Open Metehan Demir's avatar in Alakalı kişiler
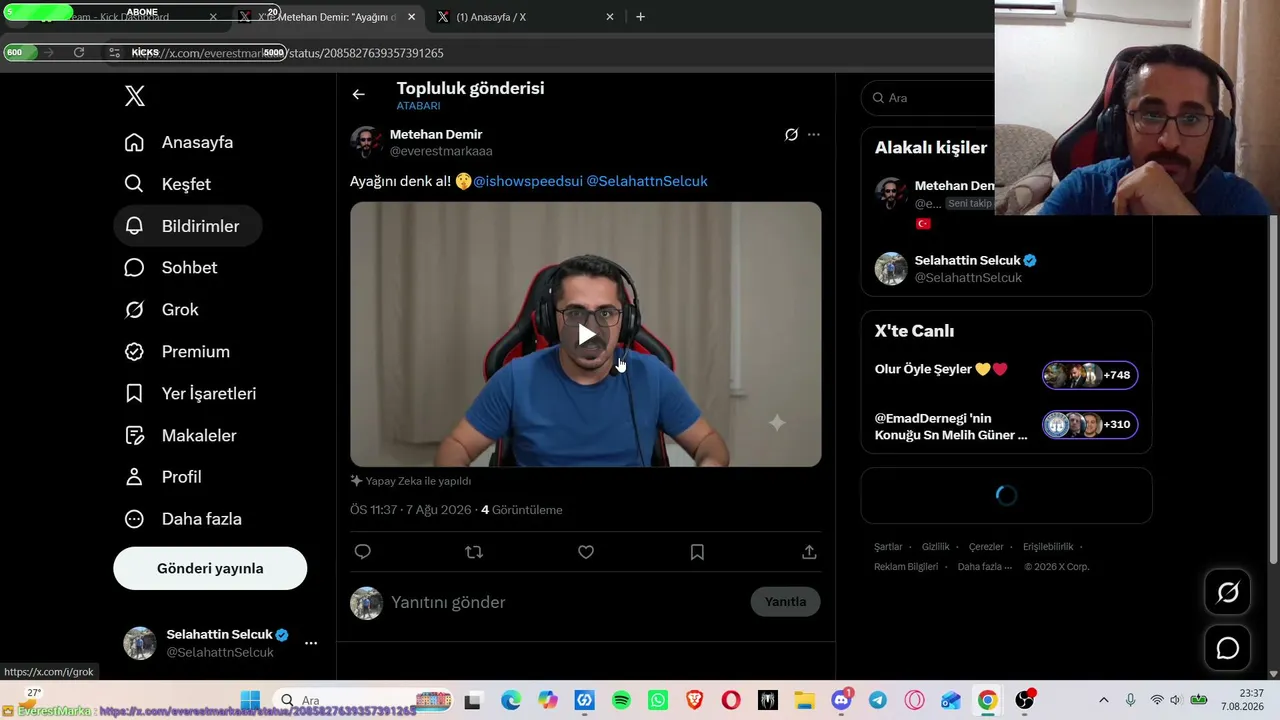The width and height of the screenshot is (1280, 720). click(x=891, y=194)
